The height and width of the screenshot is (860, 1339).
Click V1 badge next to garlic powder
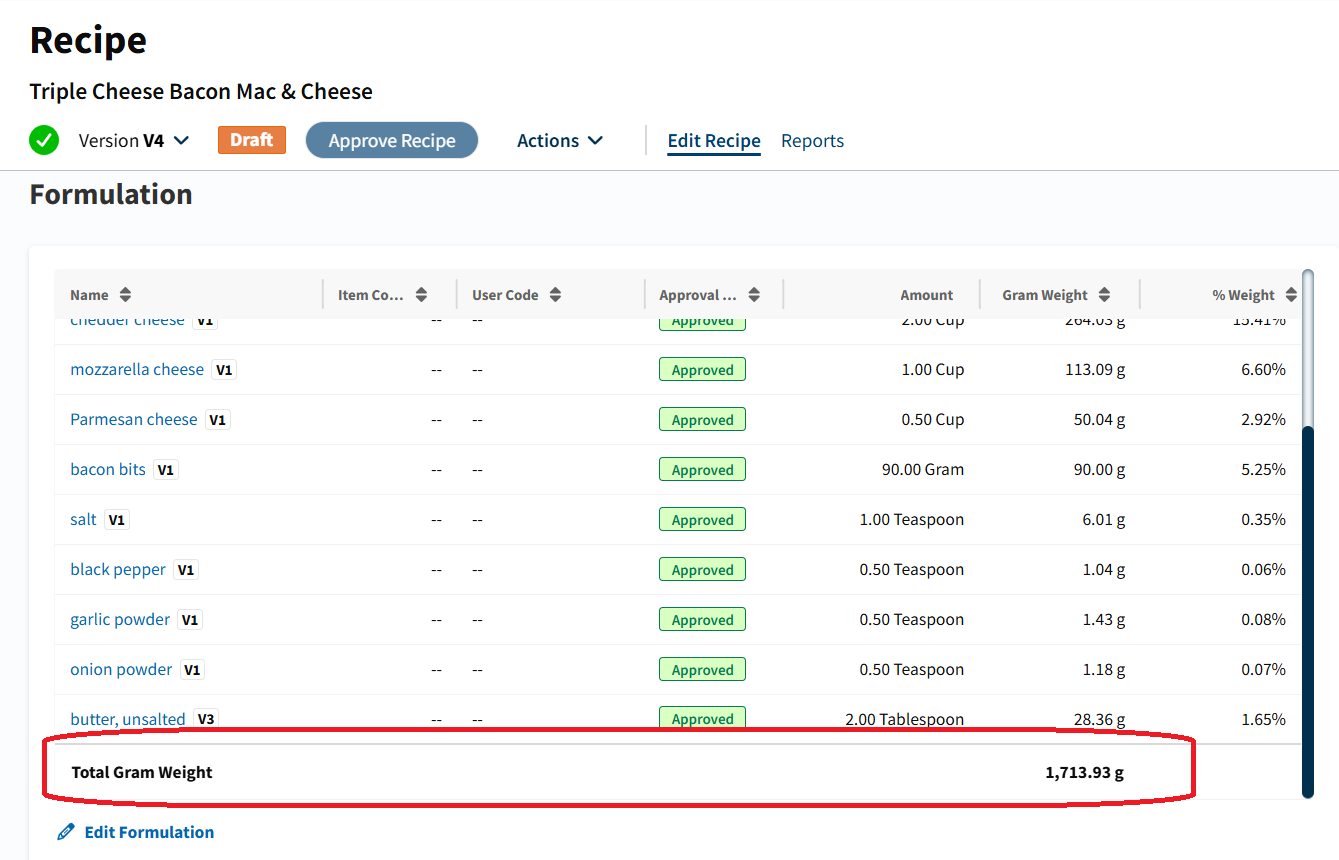tap(190, 620)
